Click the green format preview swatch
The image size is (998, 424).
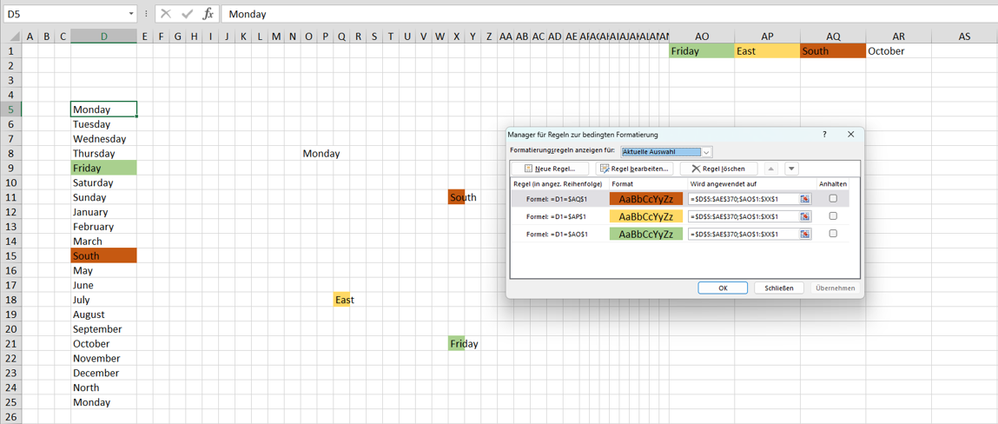tap(646, 234)
